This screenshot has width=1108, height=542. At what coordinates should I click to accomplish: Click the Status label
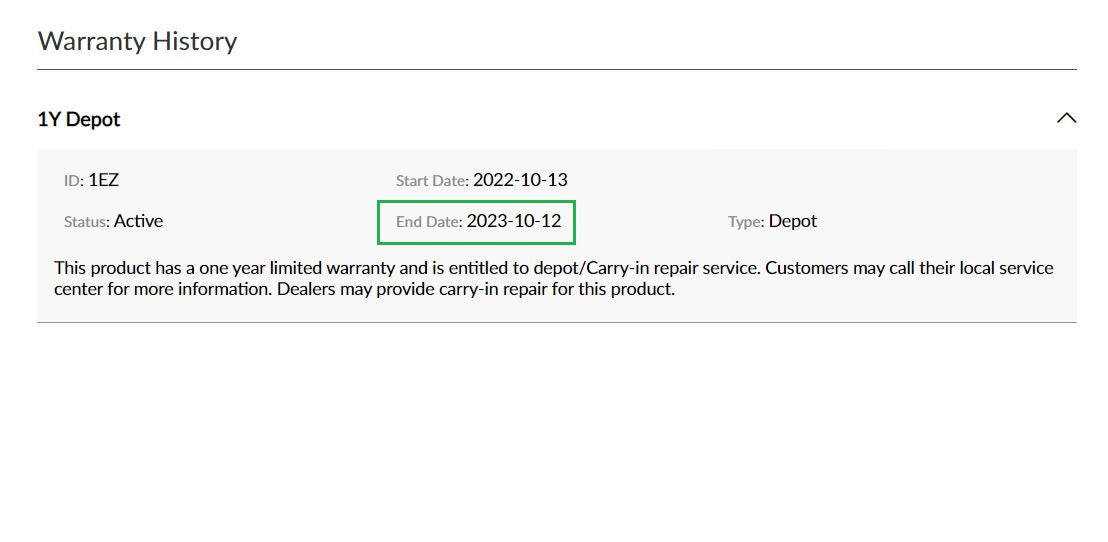(x=86, y=222)
